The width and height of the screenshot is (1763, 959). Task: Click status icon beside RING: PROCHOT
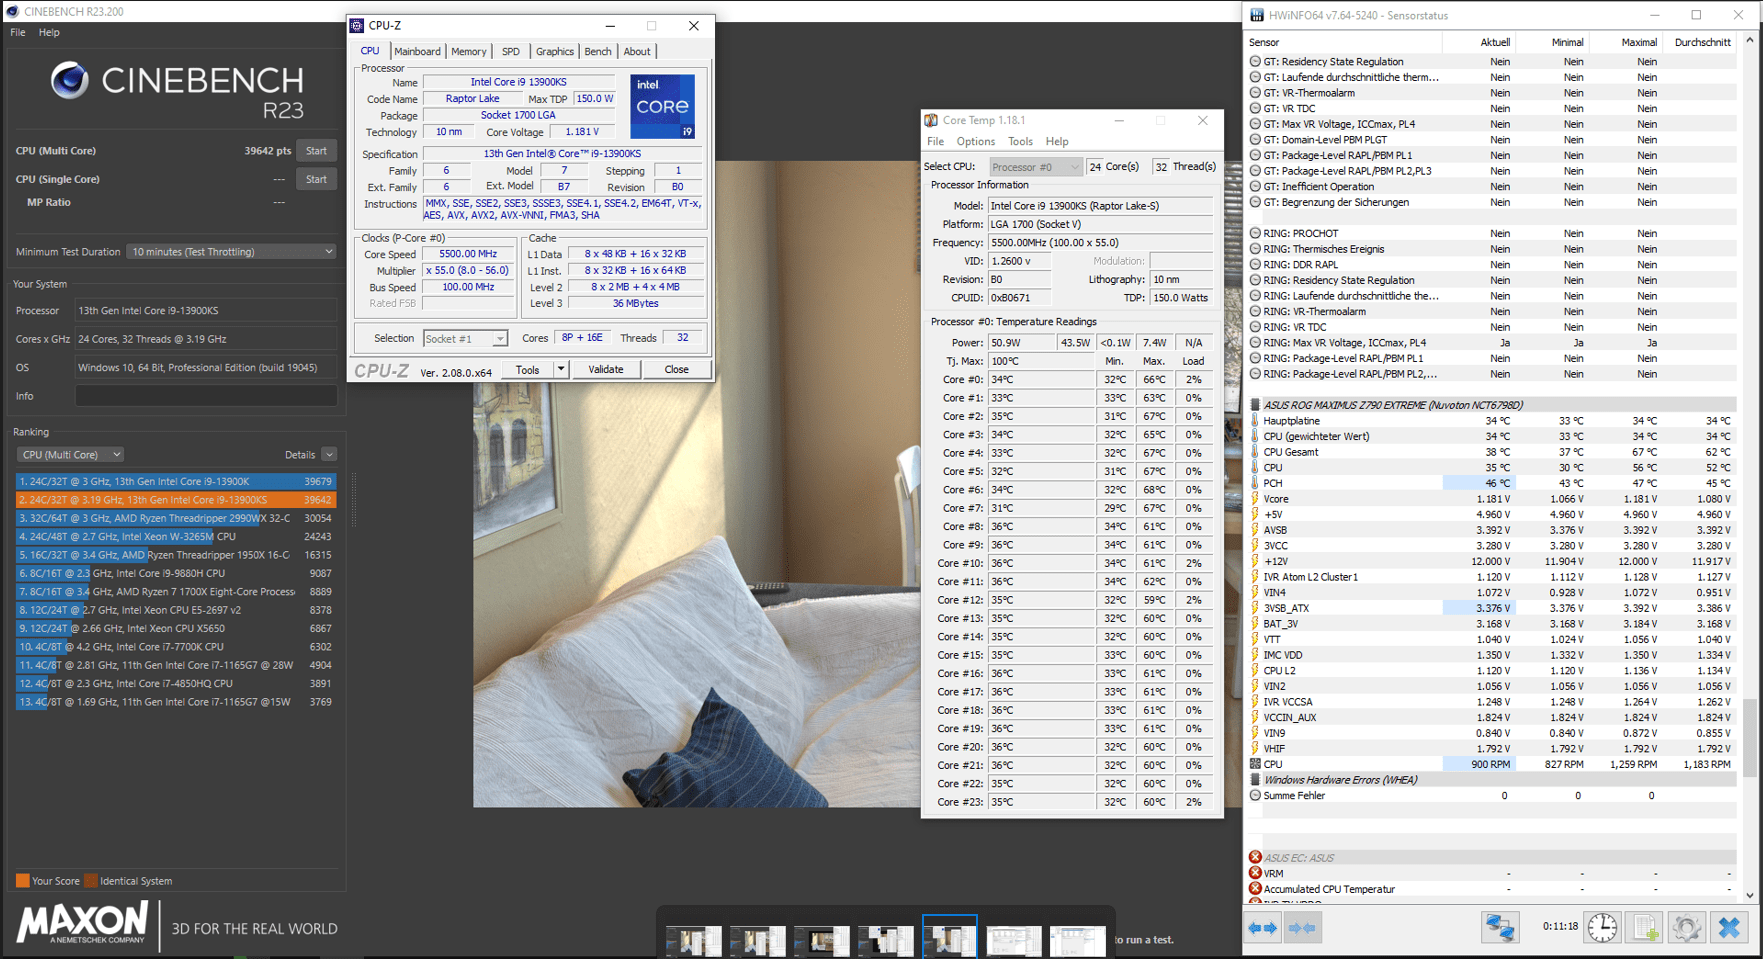point(1255,233)
